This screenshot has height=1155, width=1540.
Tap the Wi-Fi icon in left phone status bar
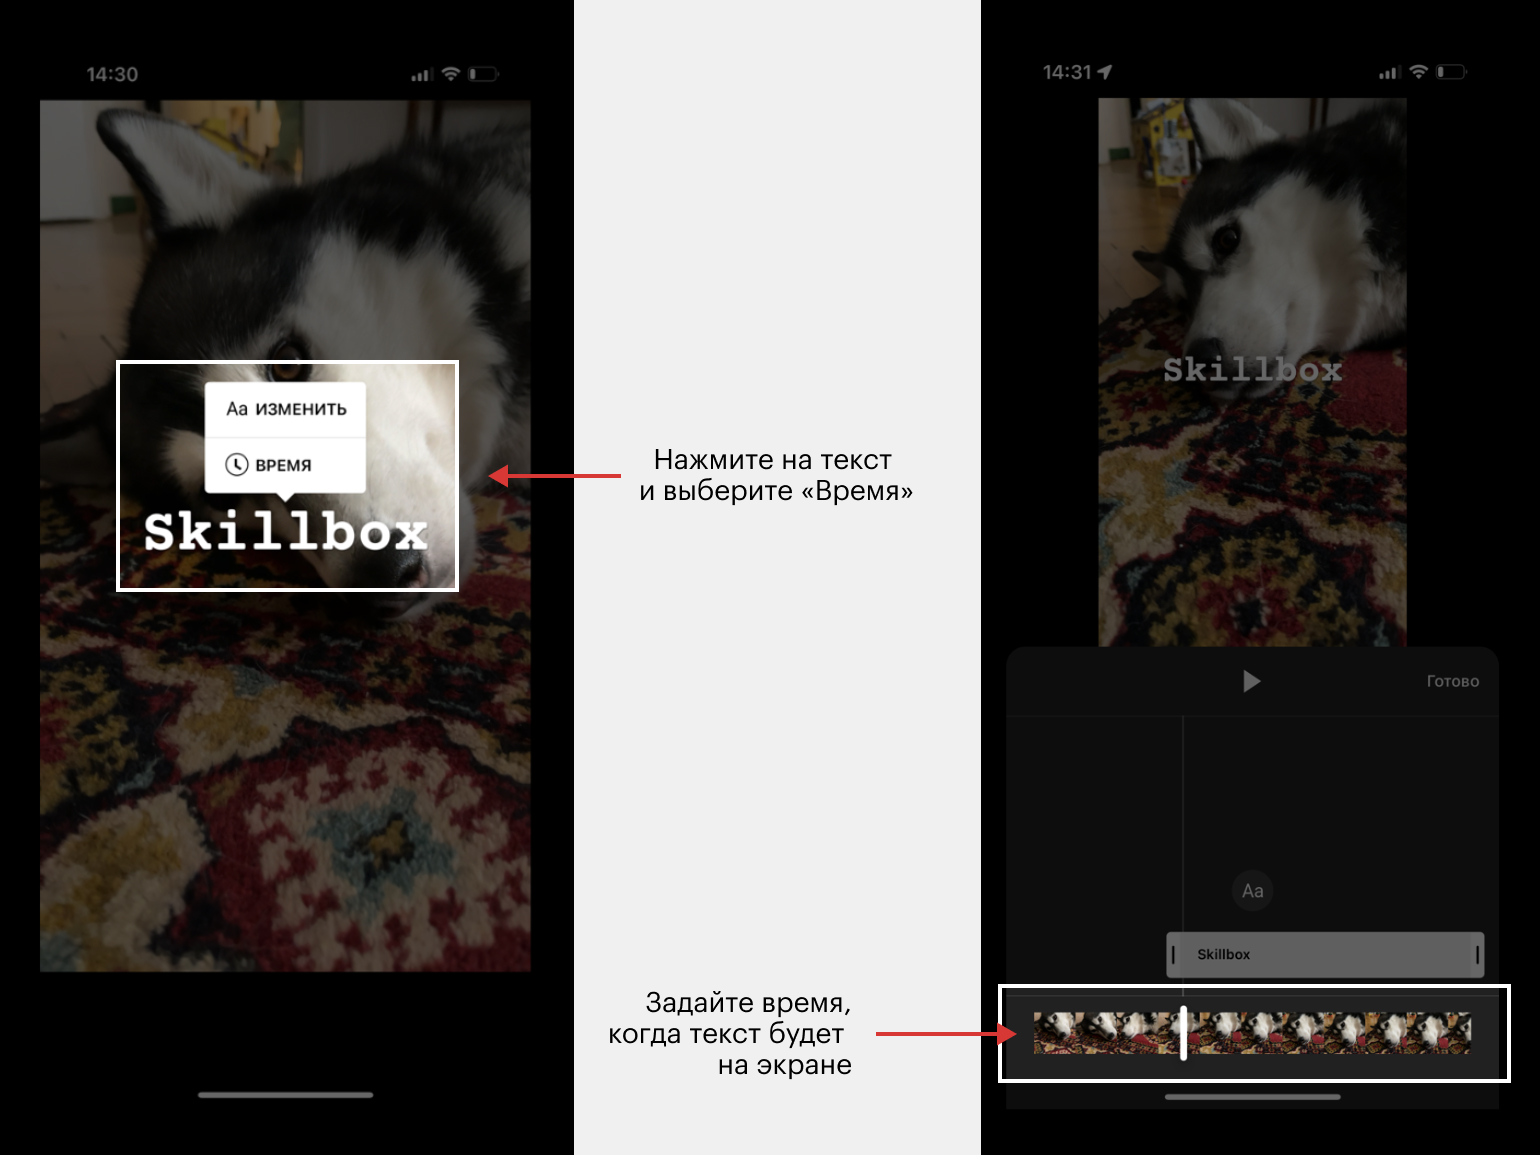pyautogui.click(x=450, y=74)
